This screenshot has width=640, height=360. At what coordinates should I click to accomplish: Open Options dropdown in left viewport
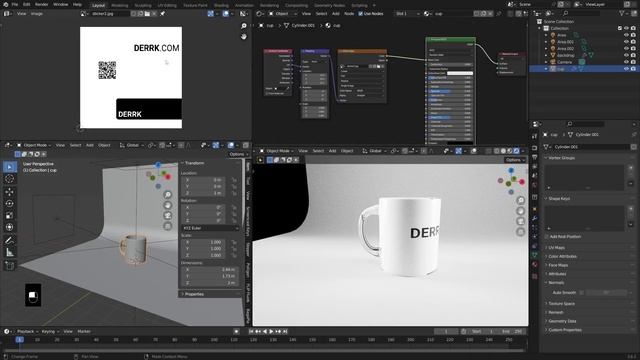click(x=238, y=154)
